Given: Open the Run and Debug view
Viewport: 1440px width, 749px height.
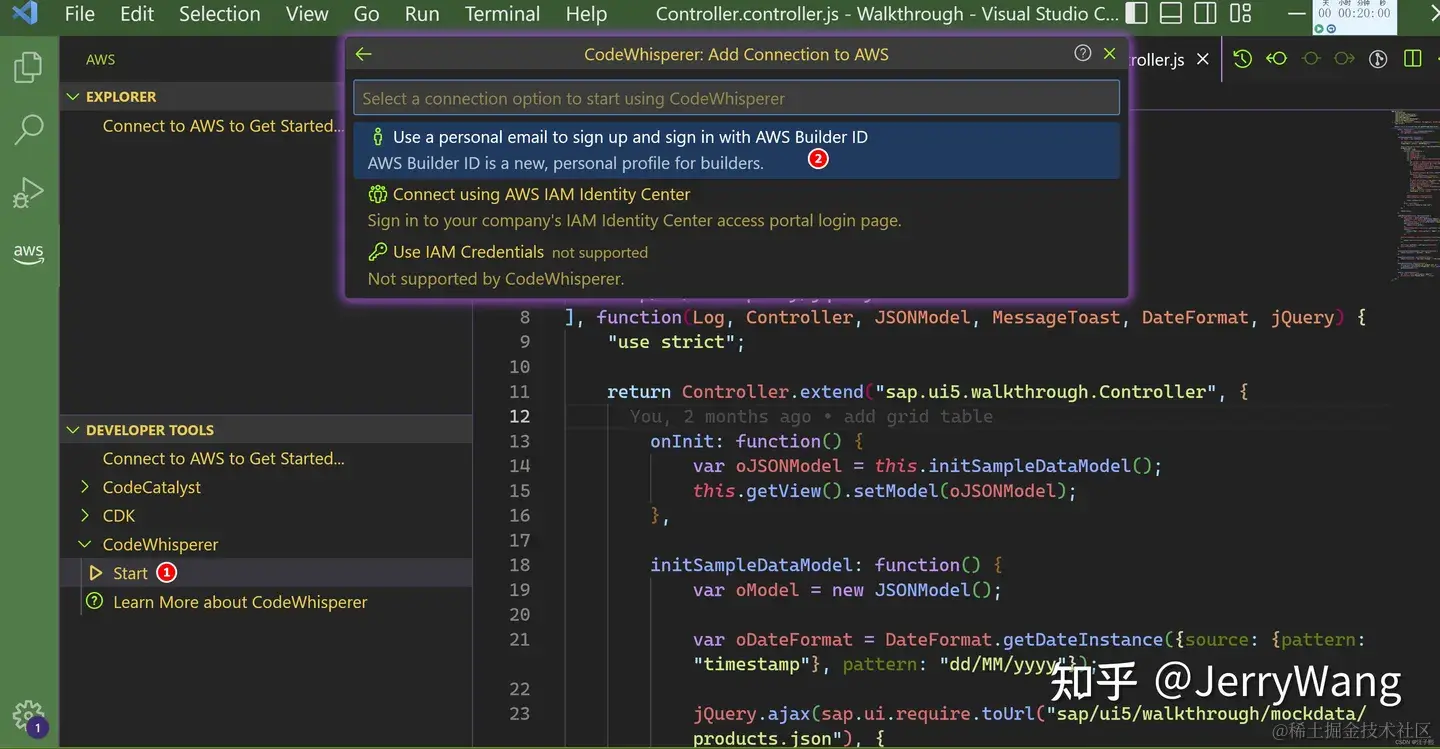Looking at the screenshot, I should coord(28,192).
